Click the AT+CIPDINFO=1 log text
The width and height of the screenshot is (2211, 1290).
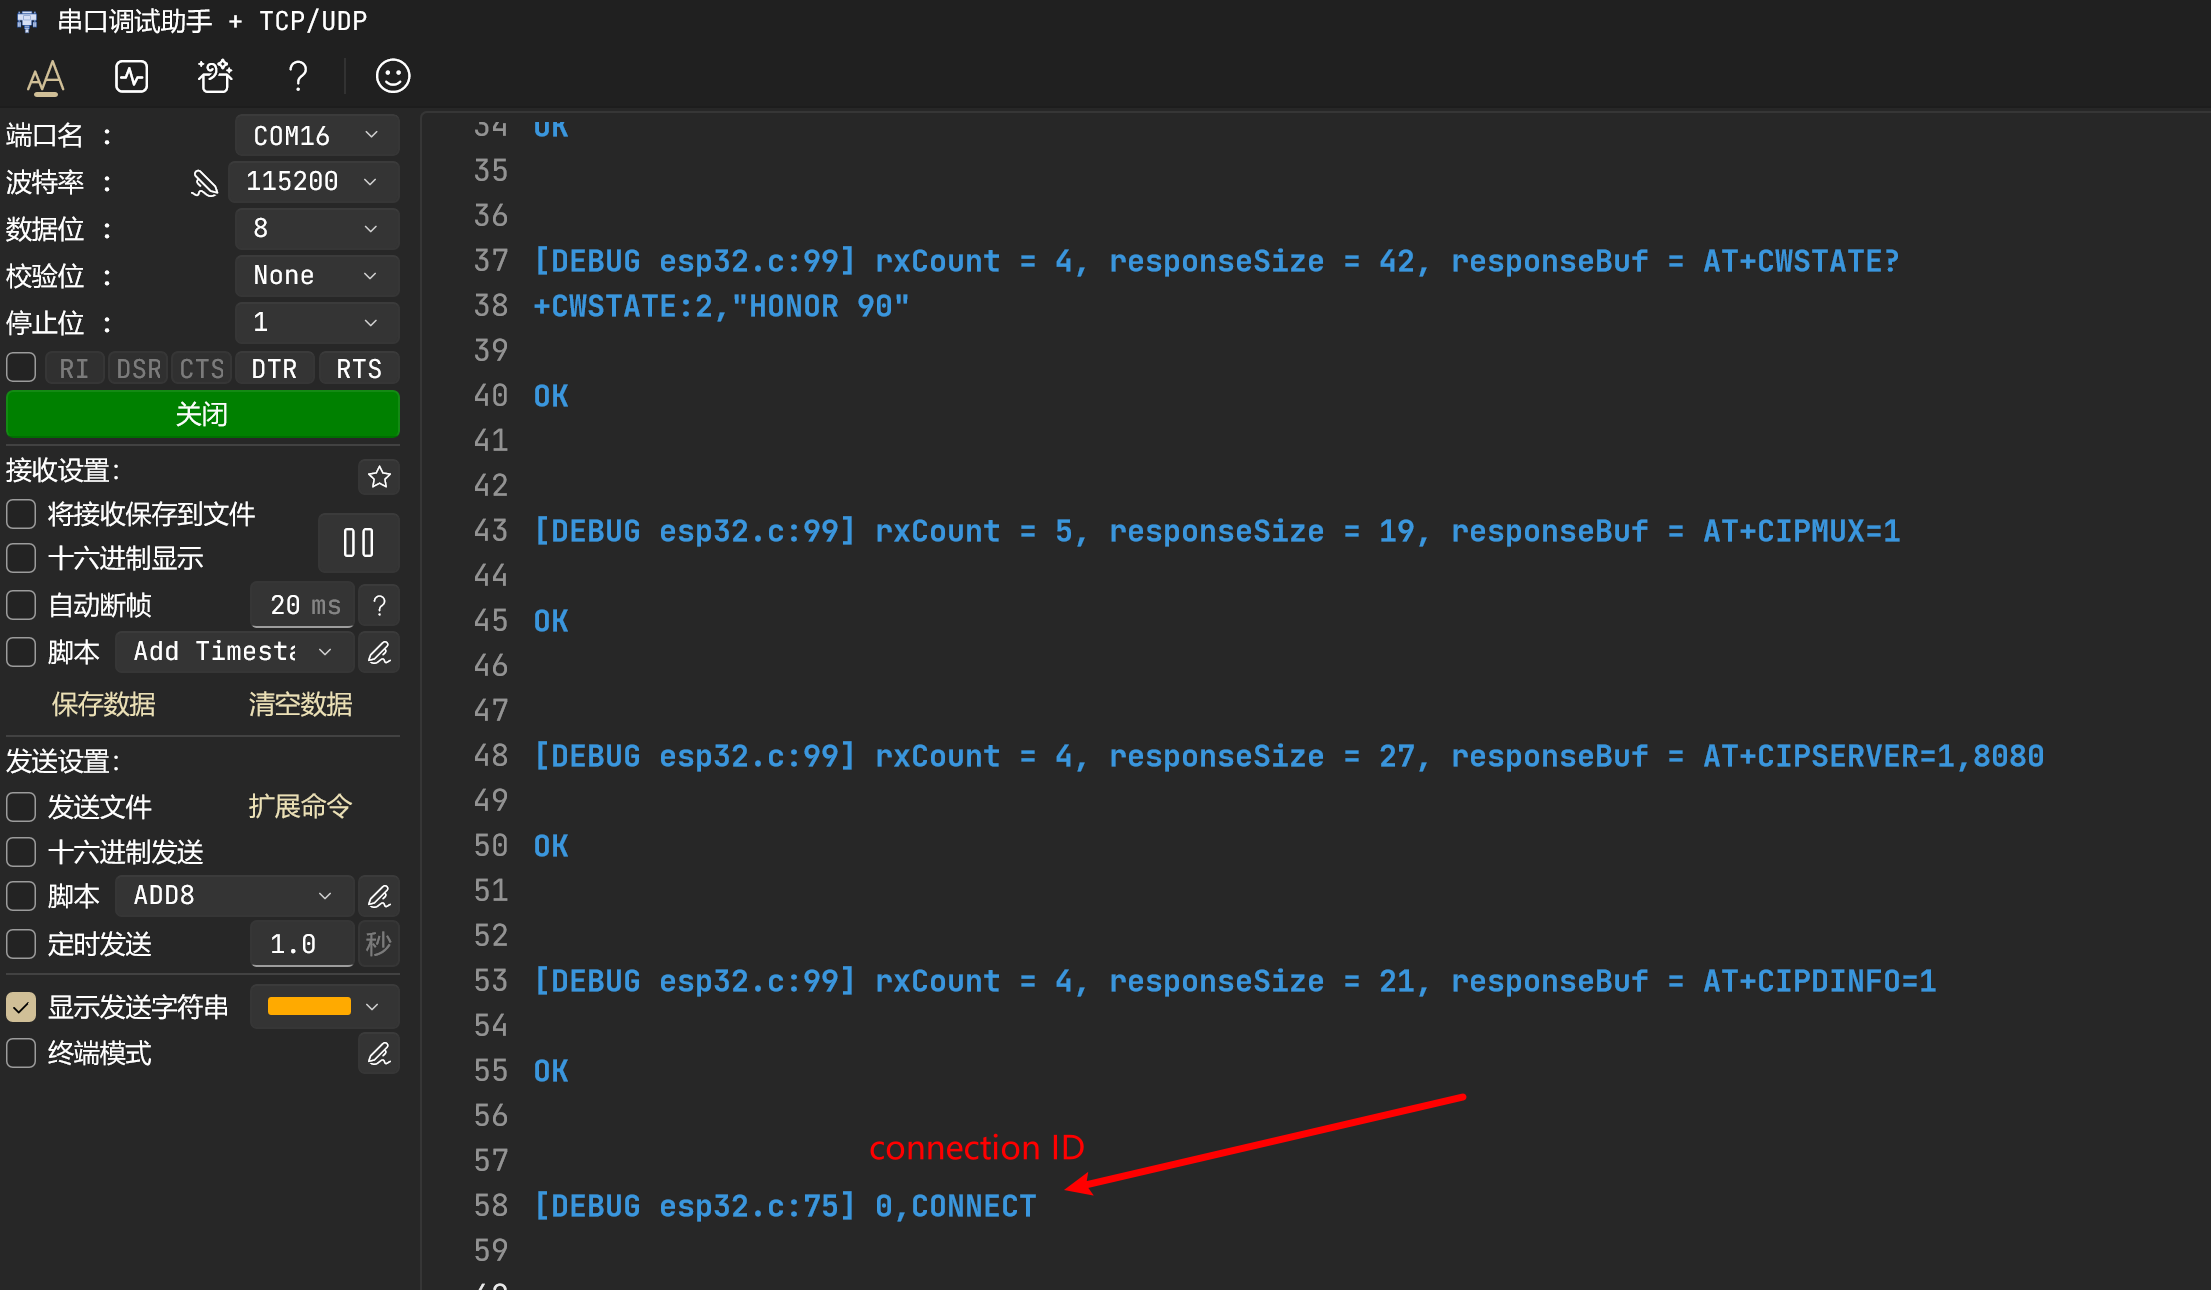coord(1819,981)
